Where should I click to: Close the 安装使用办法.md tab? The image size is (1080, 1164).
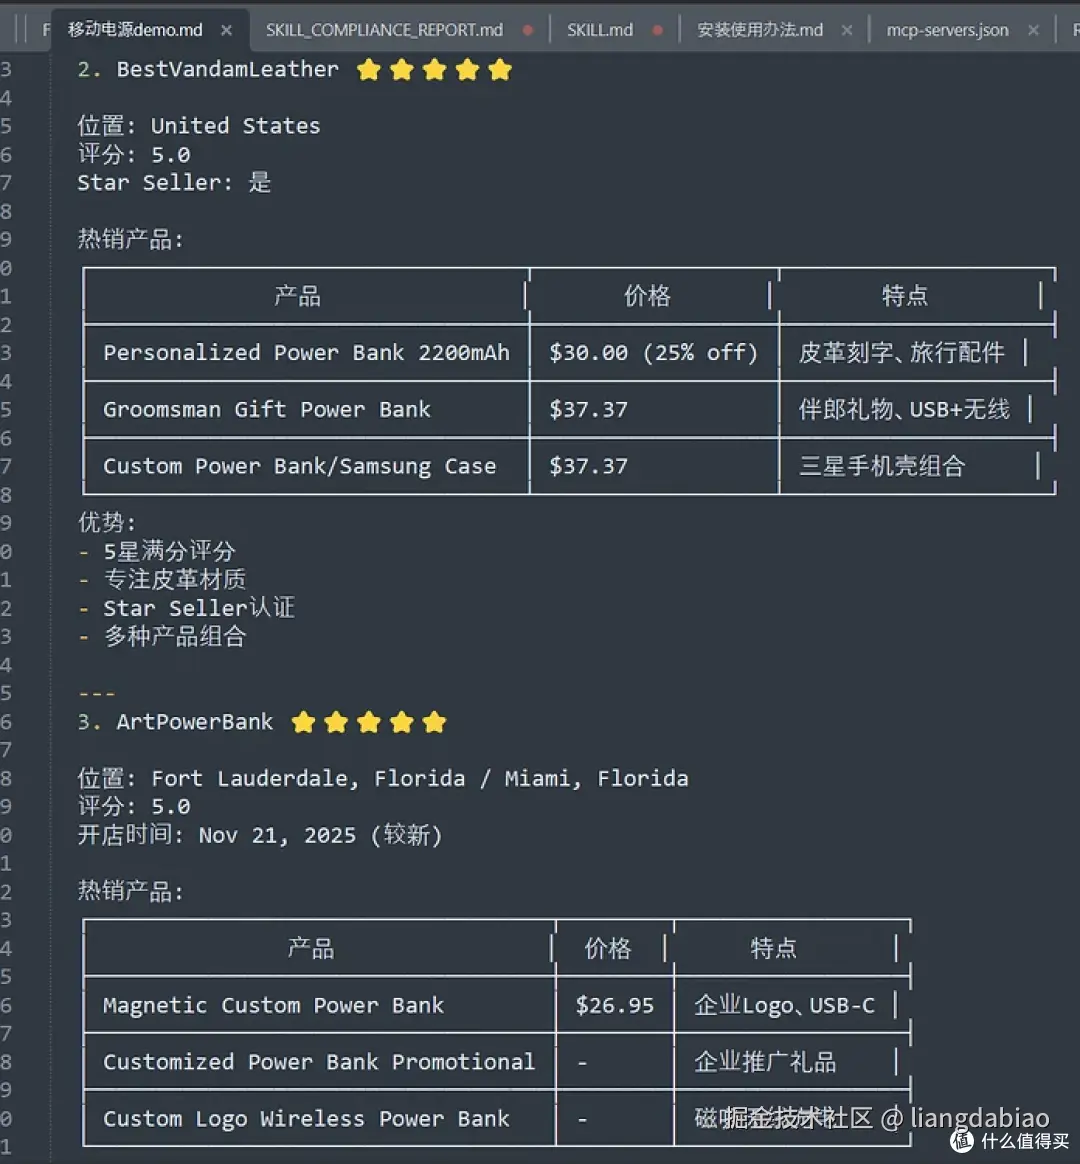coord(847,30)
